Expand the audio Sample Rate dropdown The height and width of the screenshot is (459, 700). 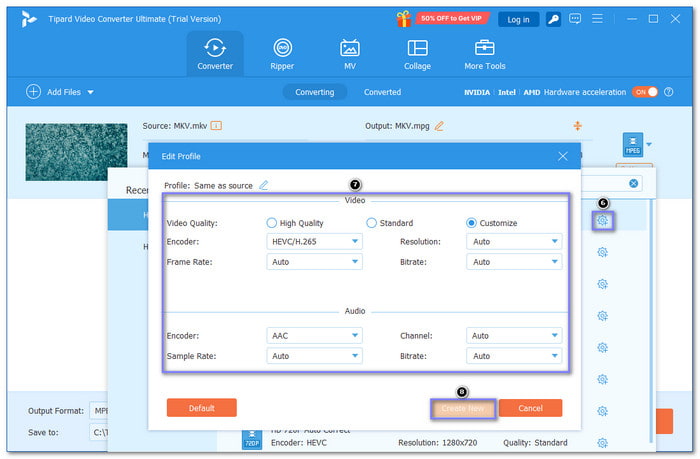coord(314,356)
